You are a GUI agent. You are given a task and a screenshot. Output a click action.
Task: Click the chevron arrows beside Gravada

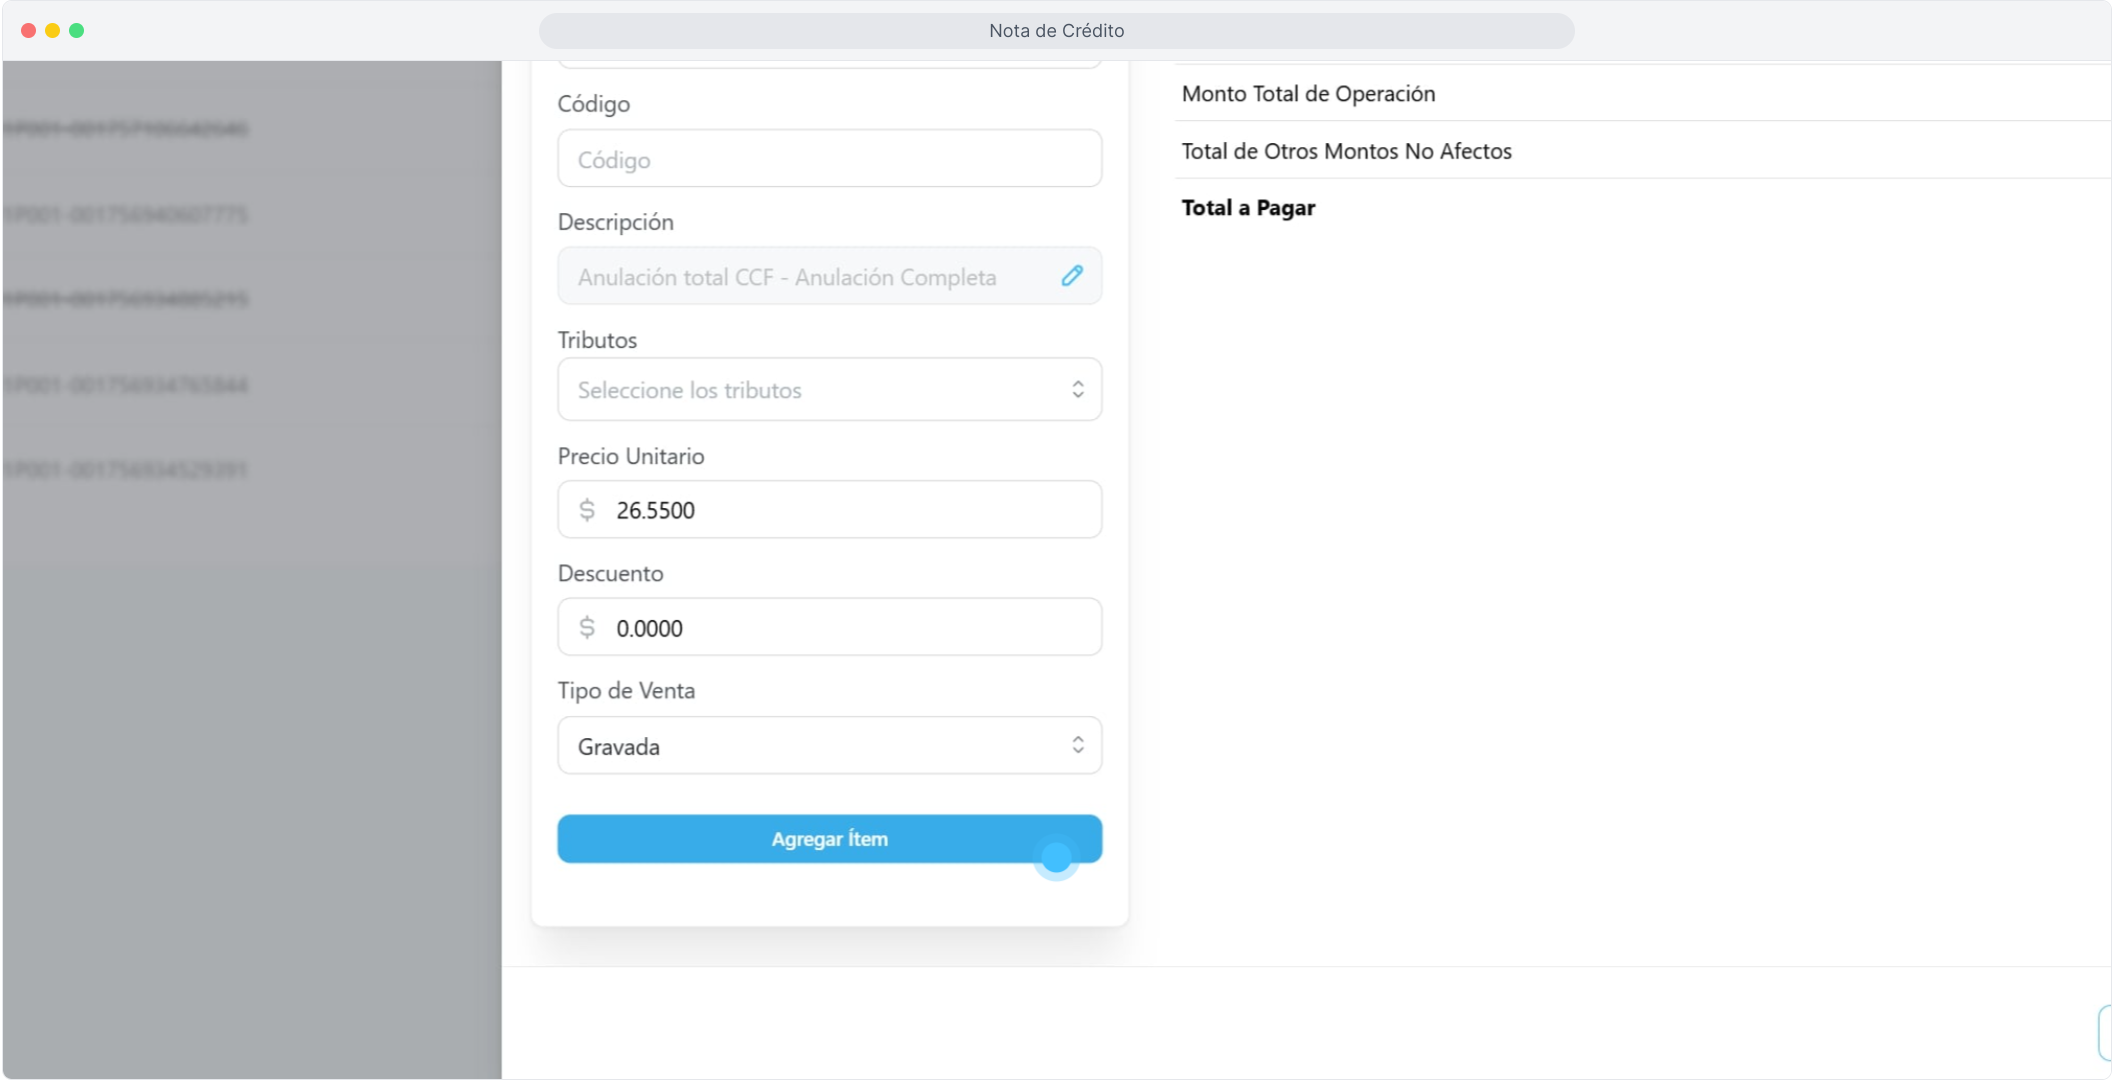1078,745
